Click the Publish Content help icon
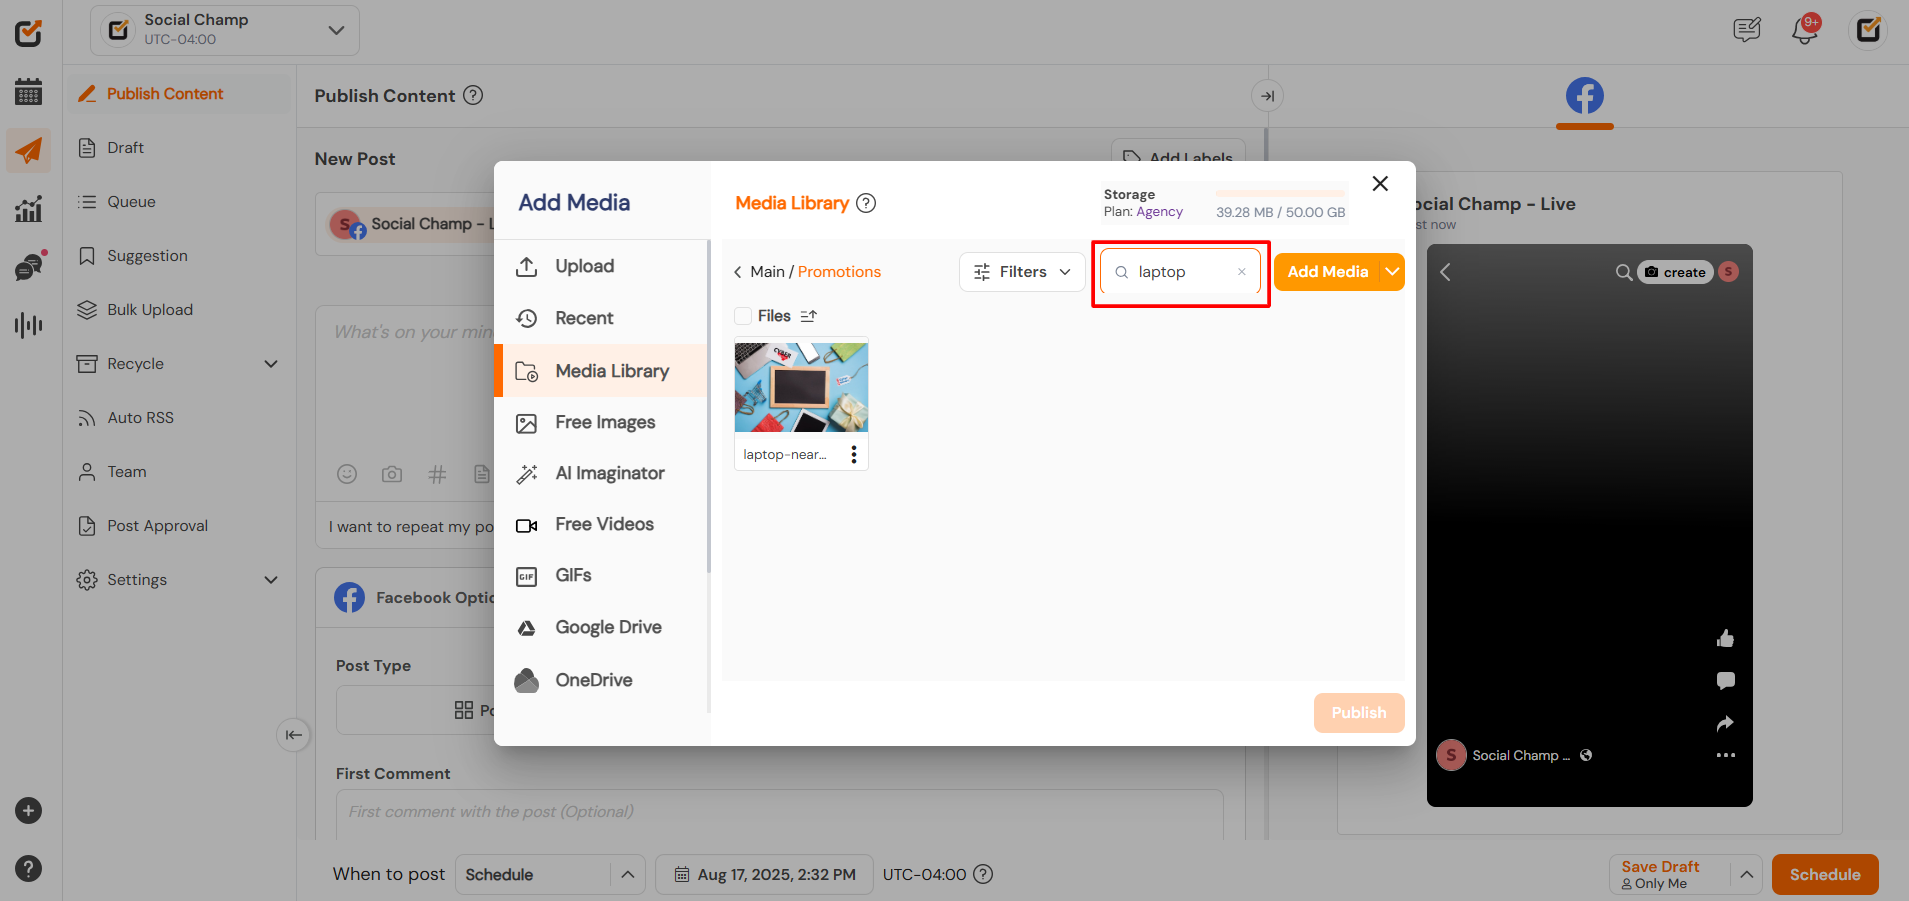The width and height of the screenshot is (1909, 901). 473,95
